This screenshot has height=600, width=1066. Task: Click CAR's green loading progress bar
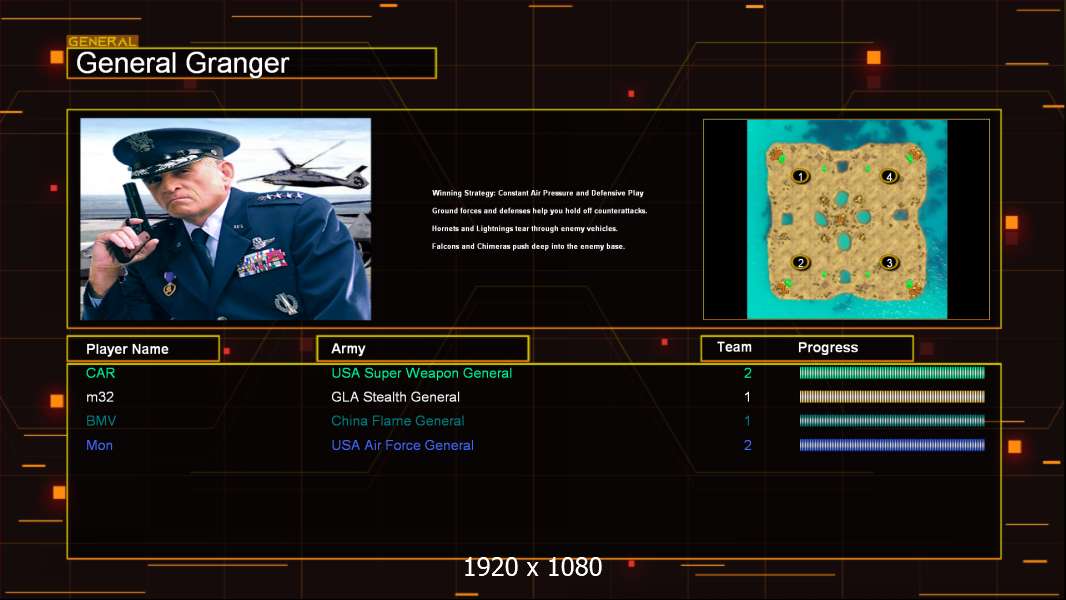tap(892, 372)
